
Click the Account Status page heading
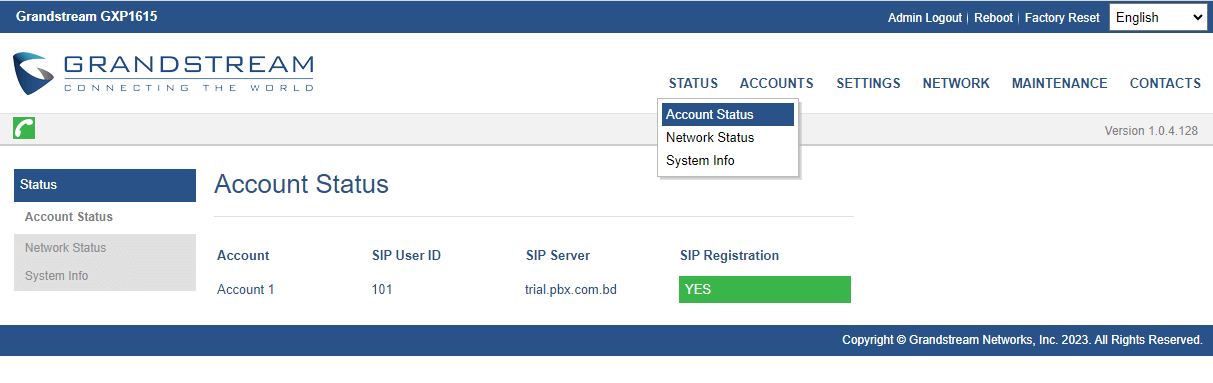point(301,185)
